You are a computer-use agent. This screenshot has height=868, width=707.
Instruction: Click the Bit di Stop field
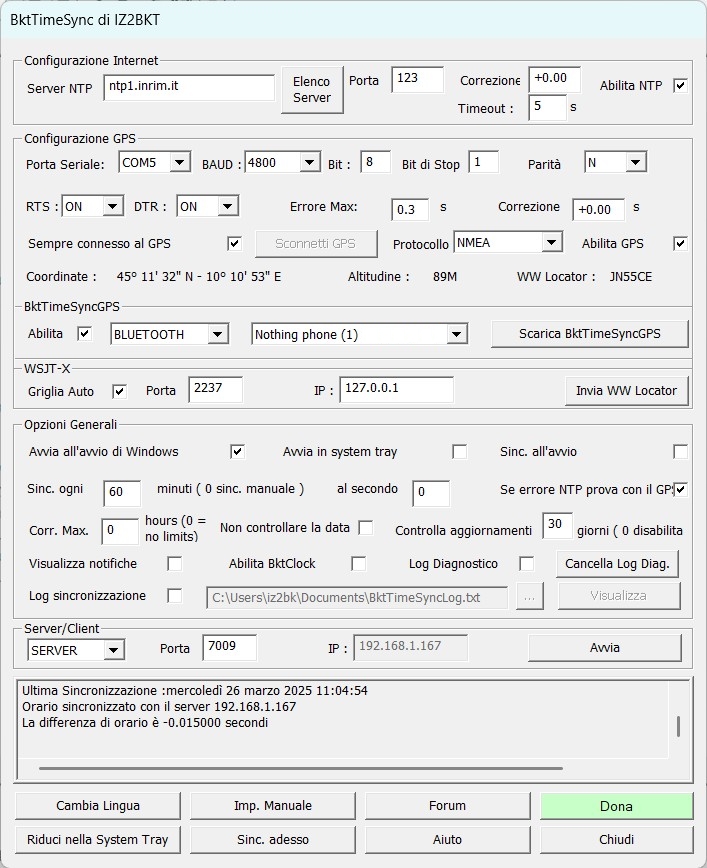(483, 162)
